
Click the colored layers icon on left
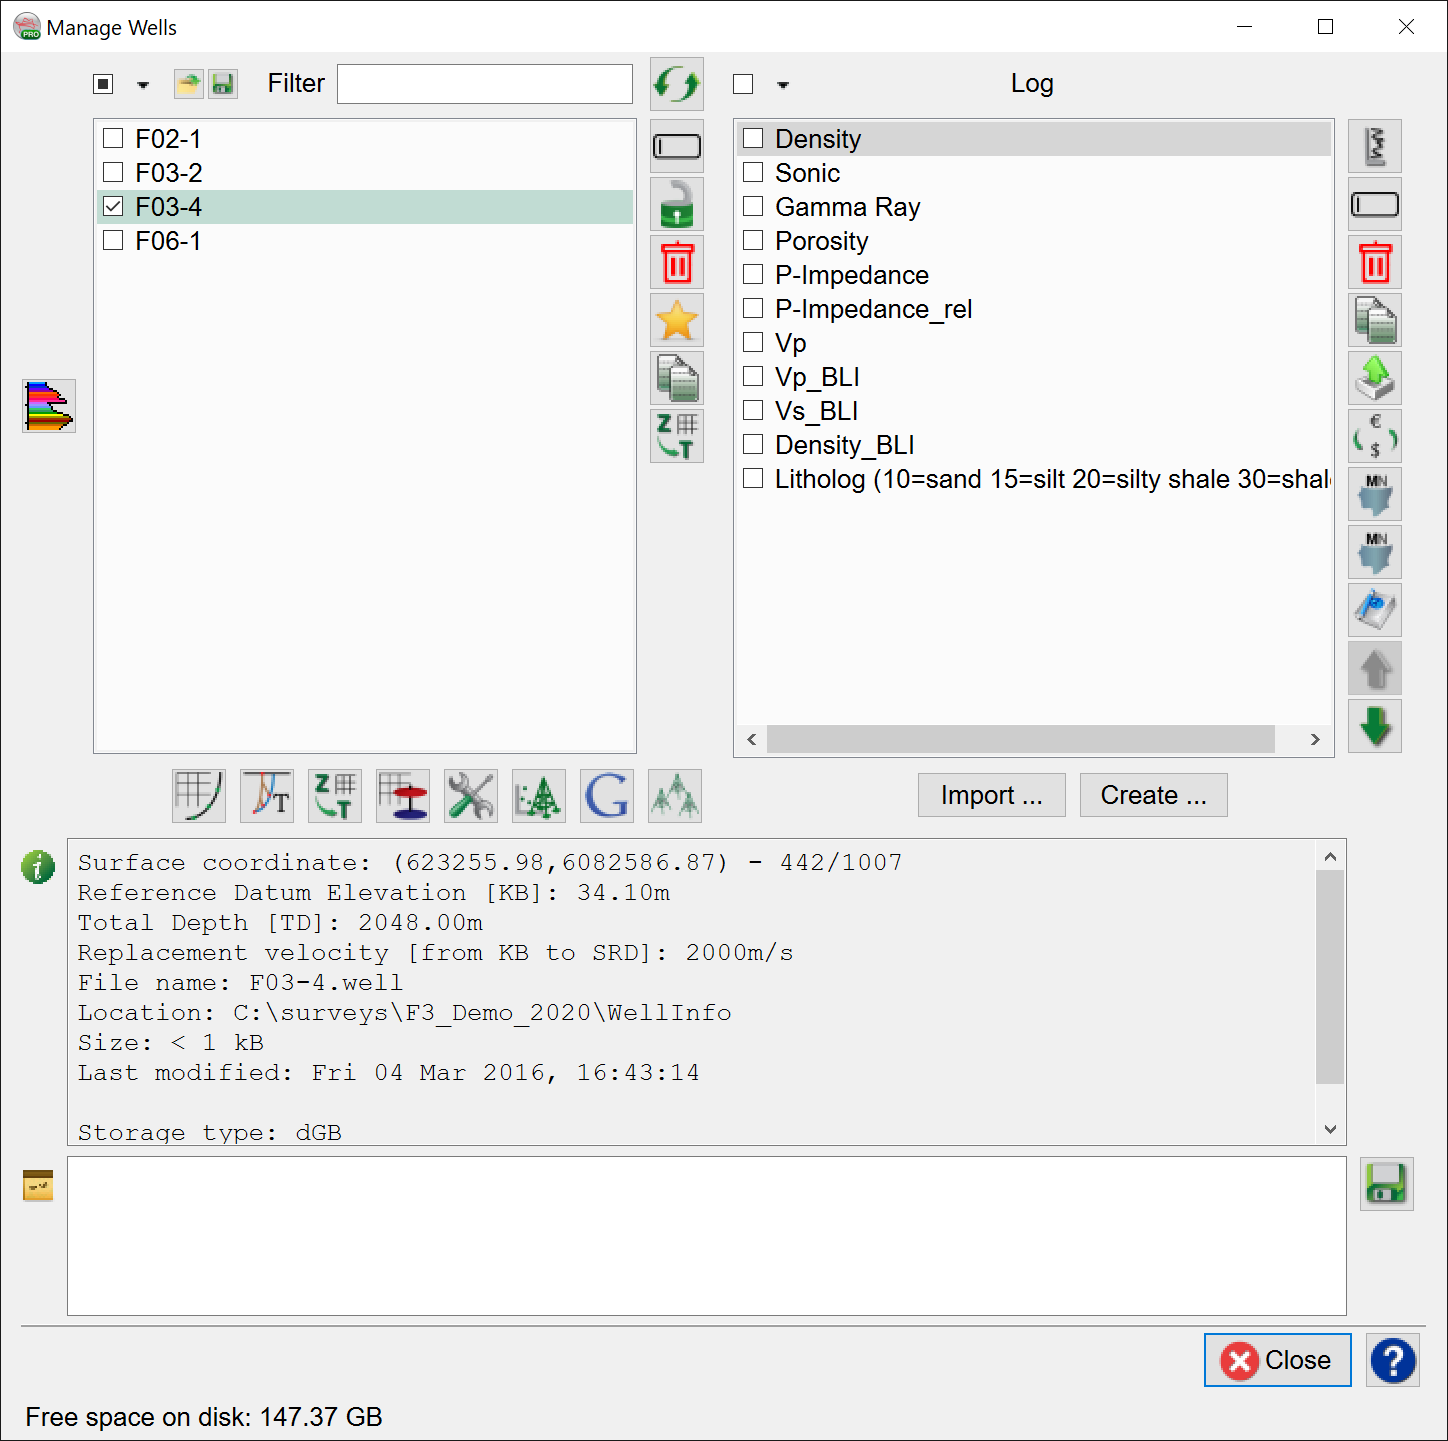click(49, 406)
